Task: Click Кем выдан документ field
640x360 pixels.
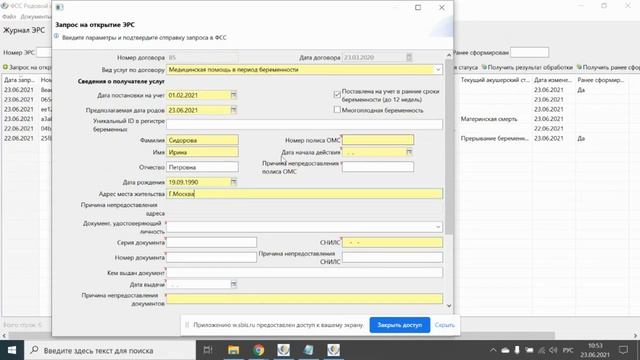Action: pyautogui.click(x=304, y=272)
